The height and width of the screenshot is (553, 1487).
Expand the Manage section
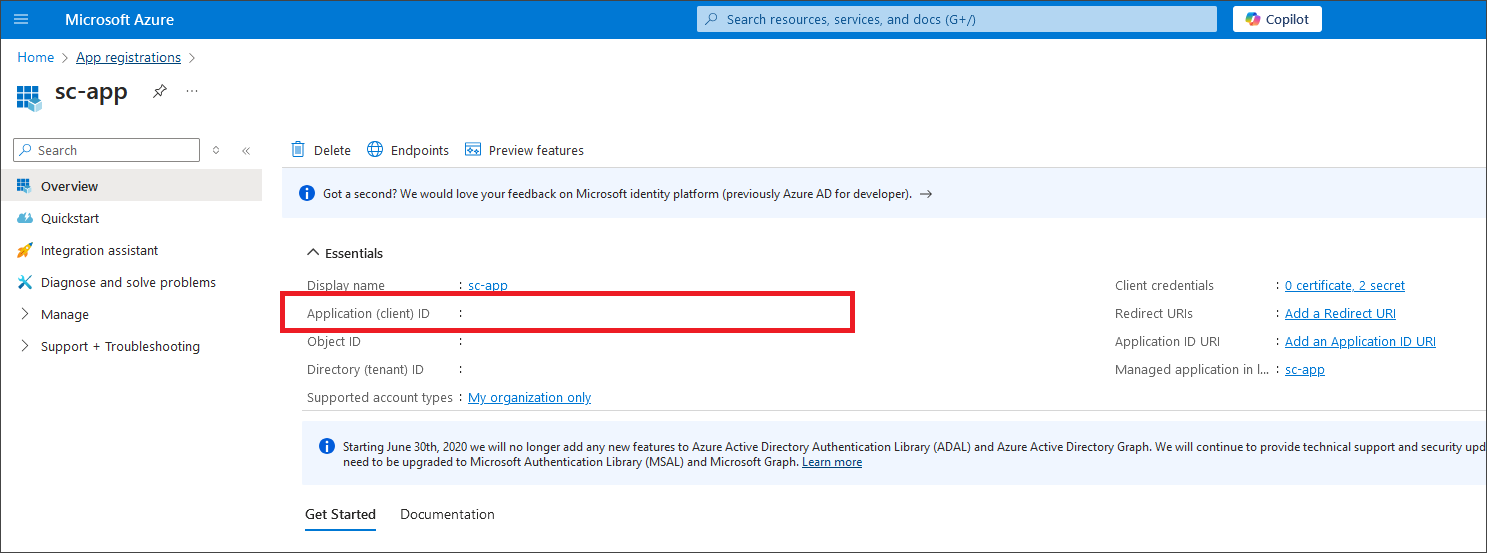(x=65, y=314)
